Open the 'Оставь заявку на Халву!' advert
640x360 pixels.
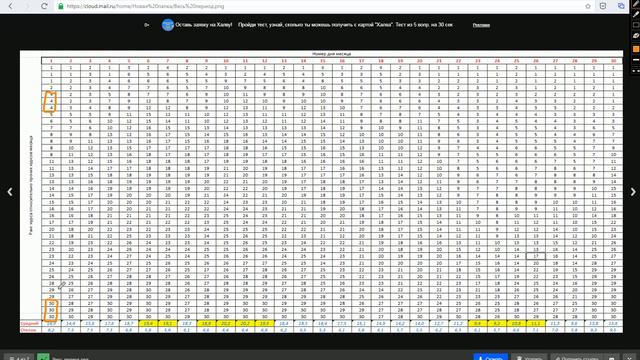click(204, 25)
